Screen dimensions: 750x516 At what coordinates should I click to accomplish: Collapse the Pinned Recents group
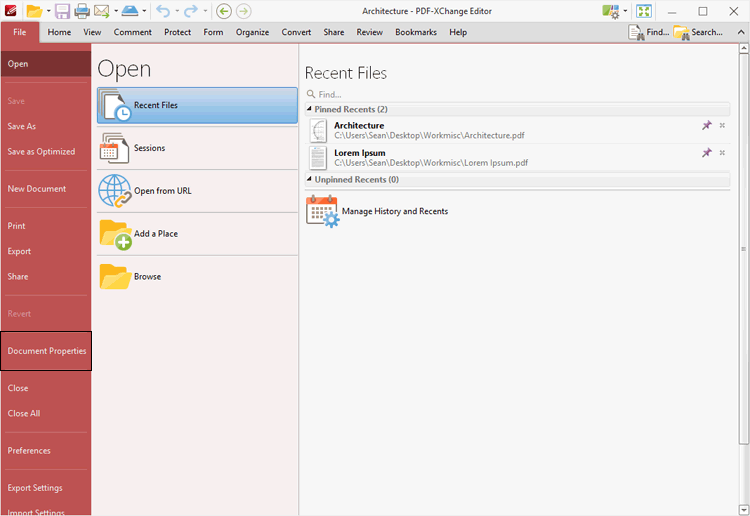pos(309,109)
